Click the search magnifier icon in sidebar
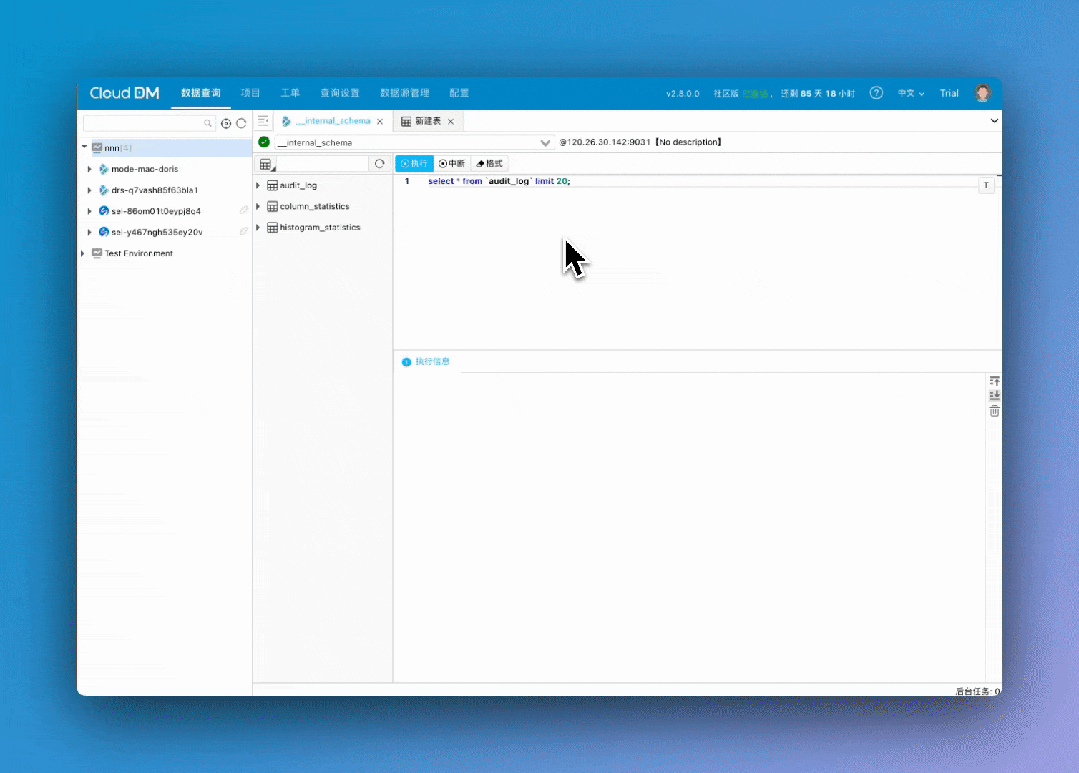The width and height of the screenshot is (1079, 773). 208,123
